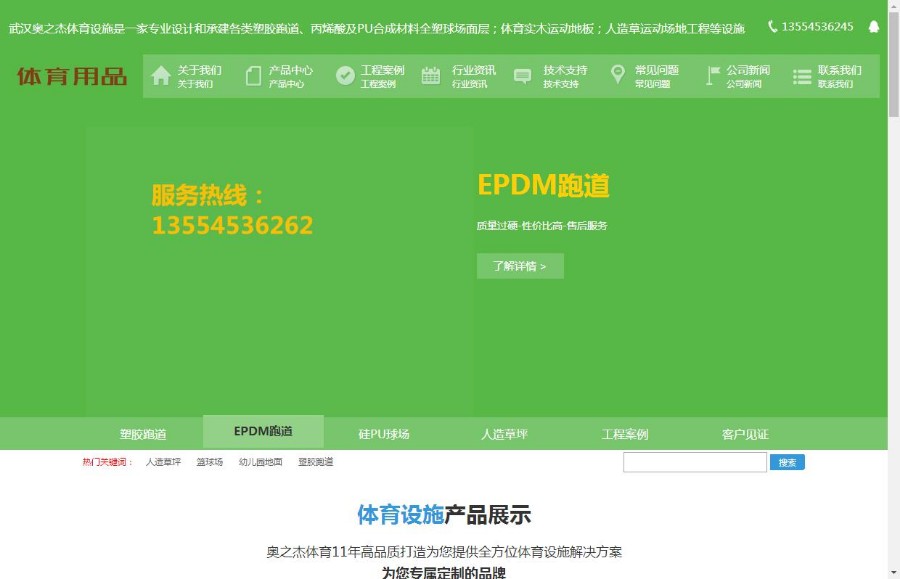Go to the 行业资讯 menu item
Viewport: 900px width, 579px height.
pos(474,76)
